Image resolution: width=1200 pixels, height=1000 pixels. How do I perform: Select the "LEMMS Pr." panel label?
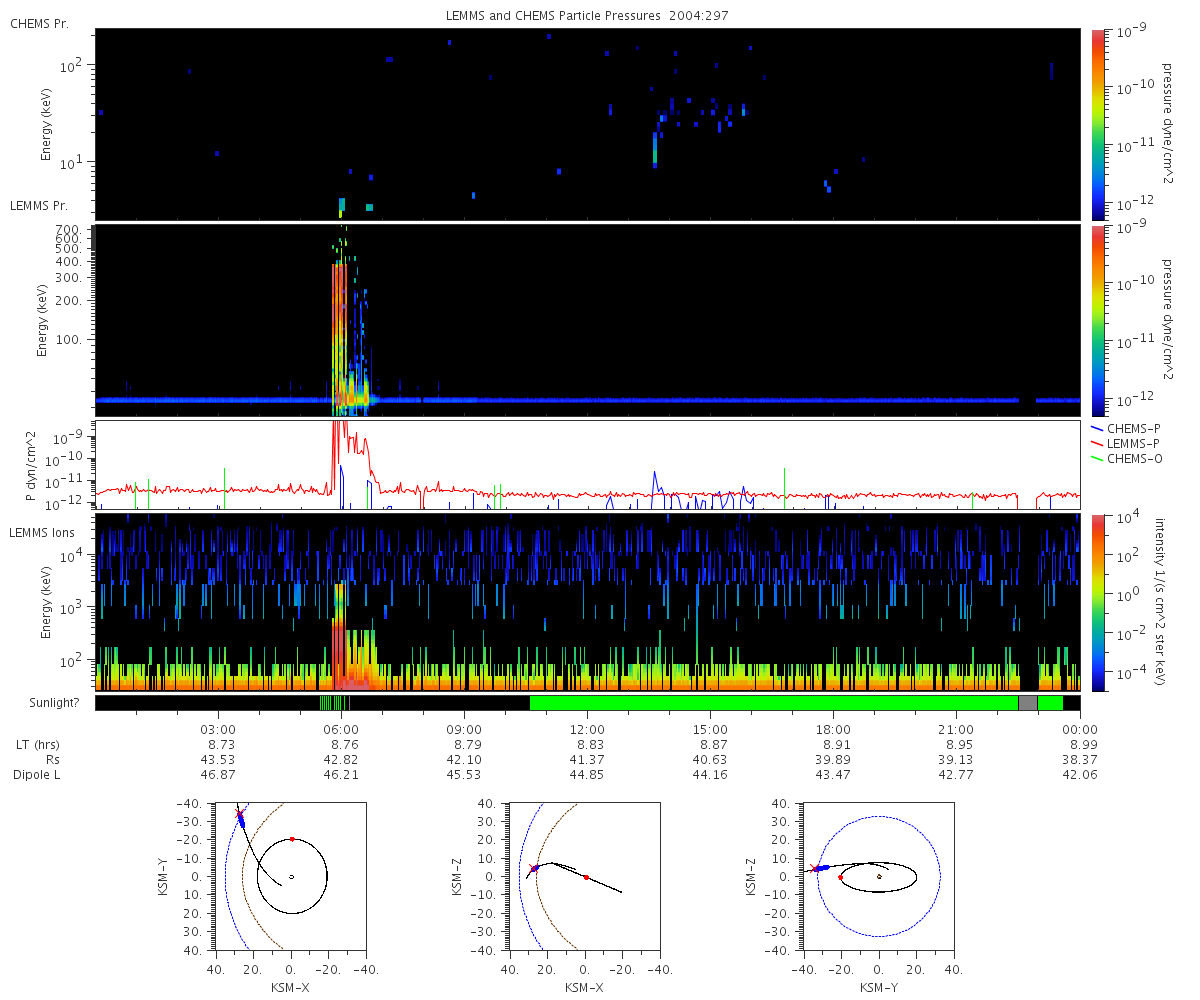pyautogui.click(x=39, y=205)
